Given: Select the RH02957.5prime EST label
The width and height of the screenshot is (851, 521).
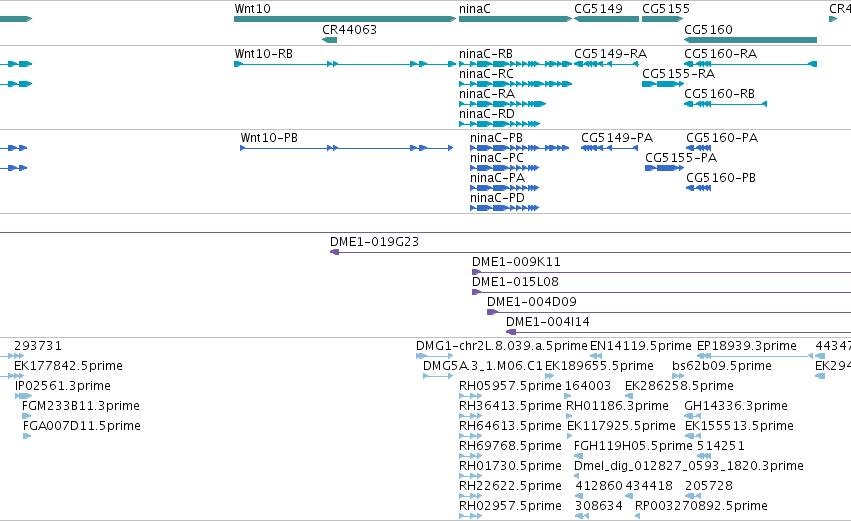Looking at the screenshot, I should click(x=510, y=507).
